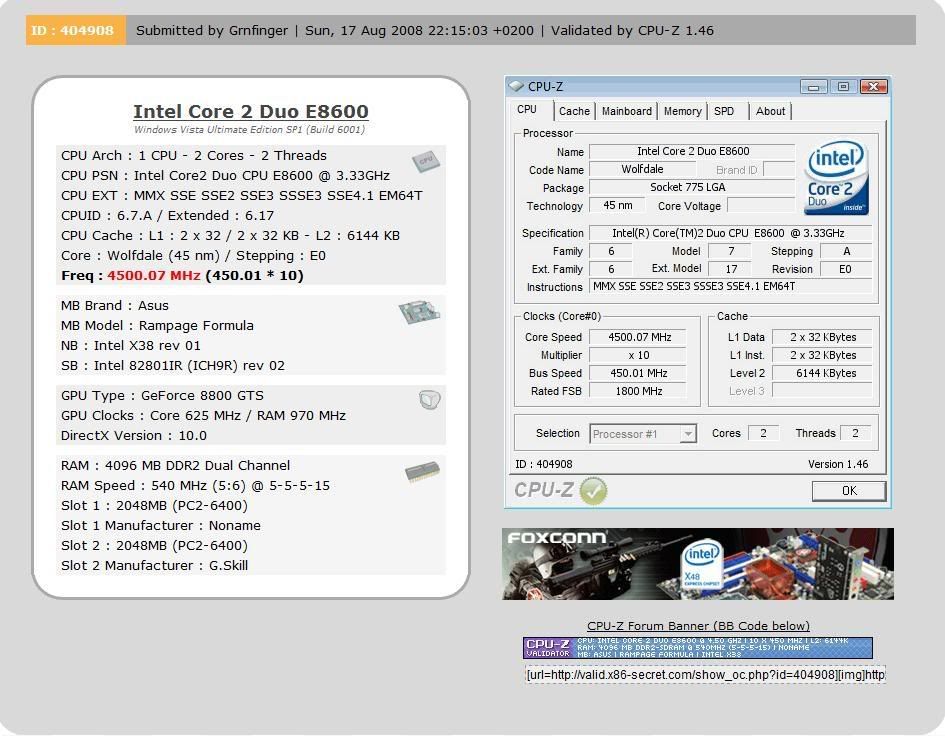Click the Version 1.46 label in CPU-Z

[x=838, y=464]
